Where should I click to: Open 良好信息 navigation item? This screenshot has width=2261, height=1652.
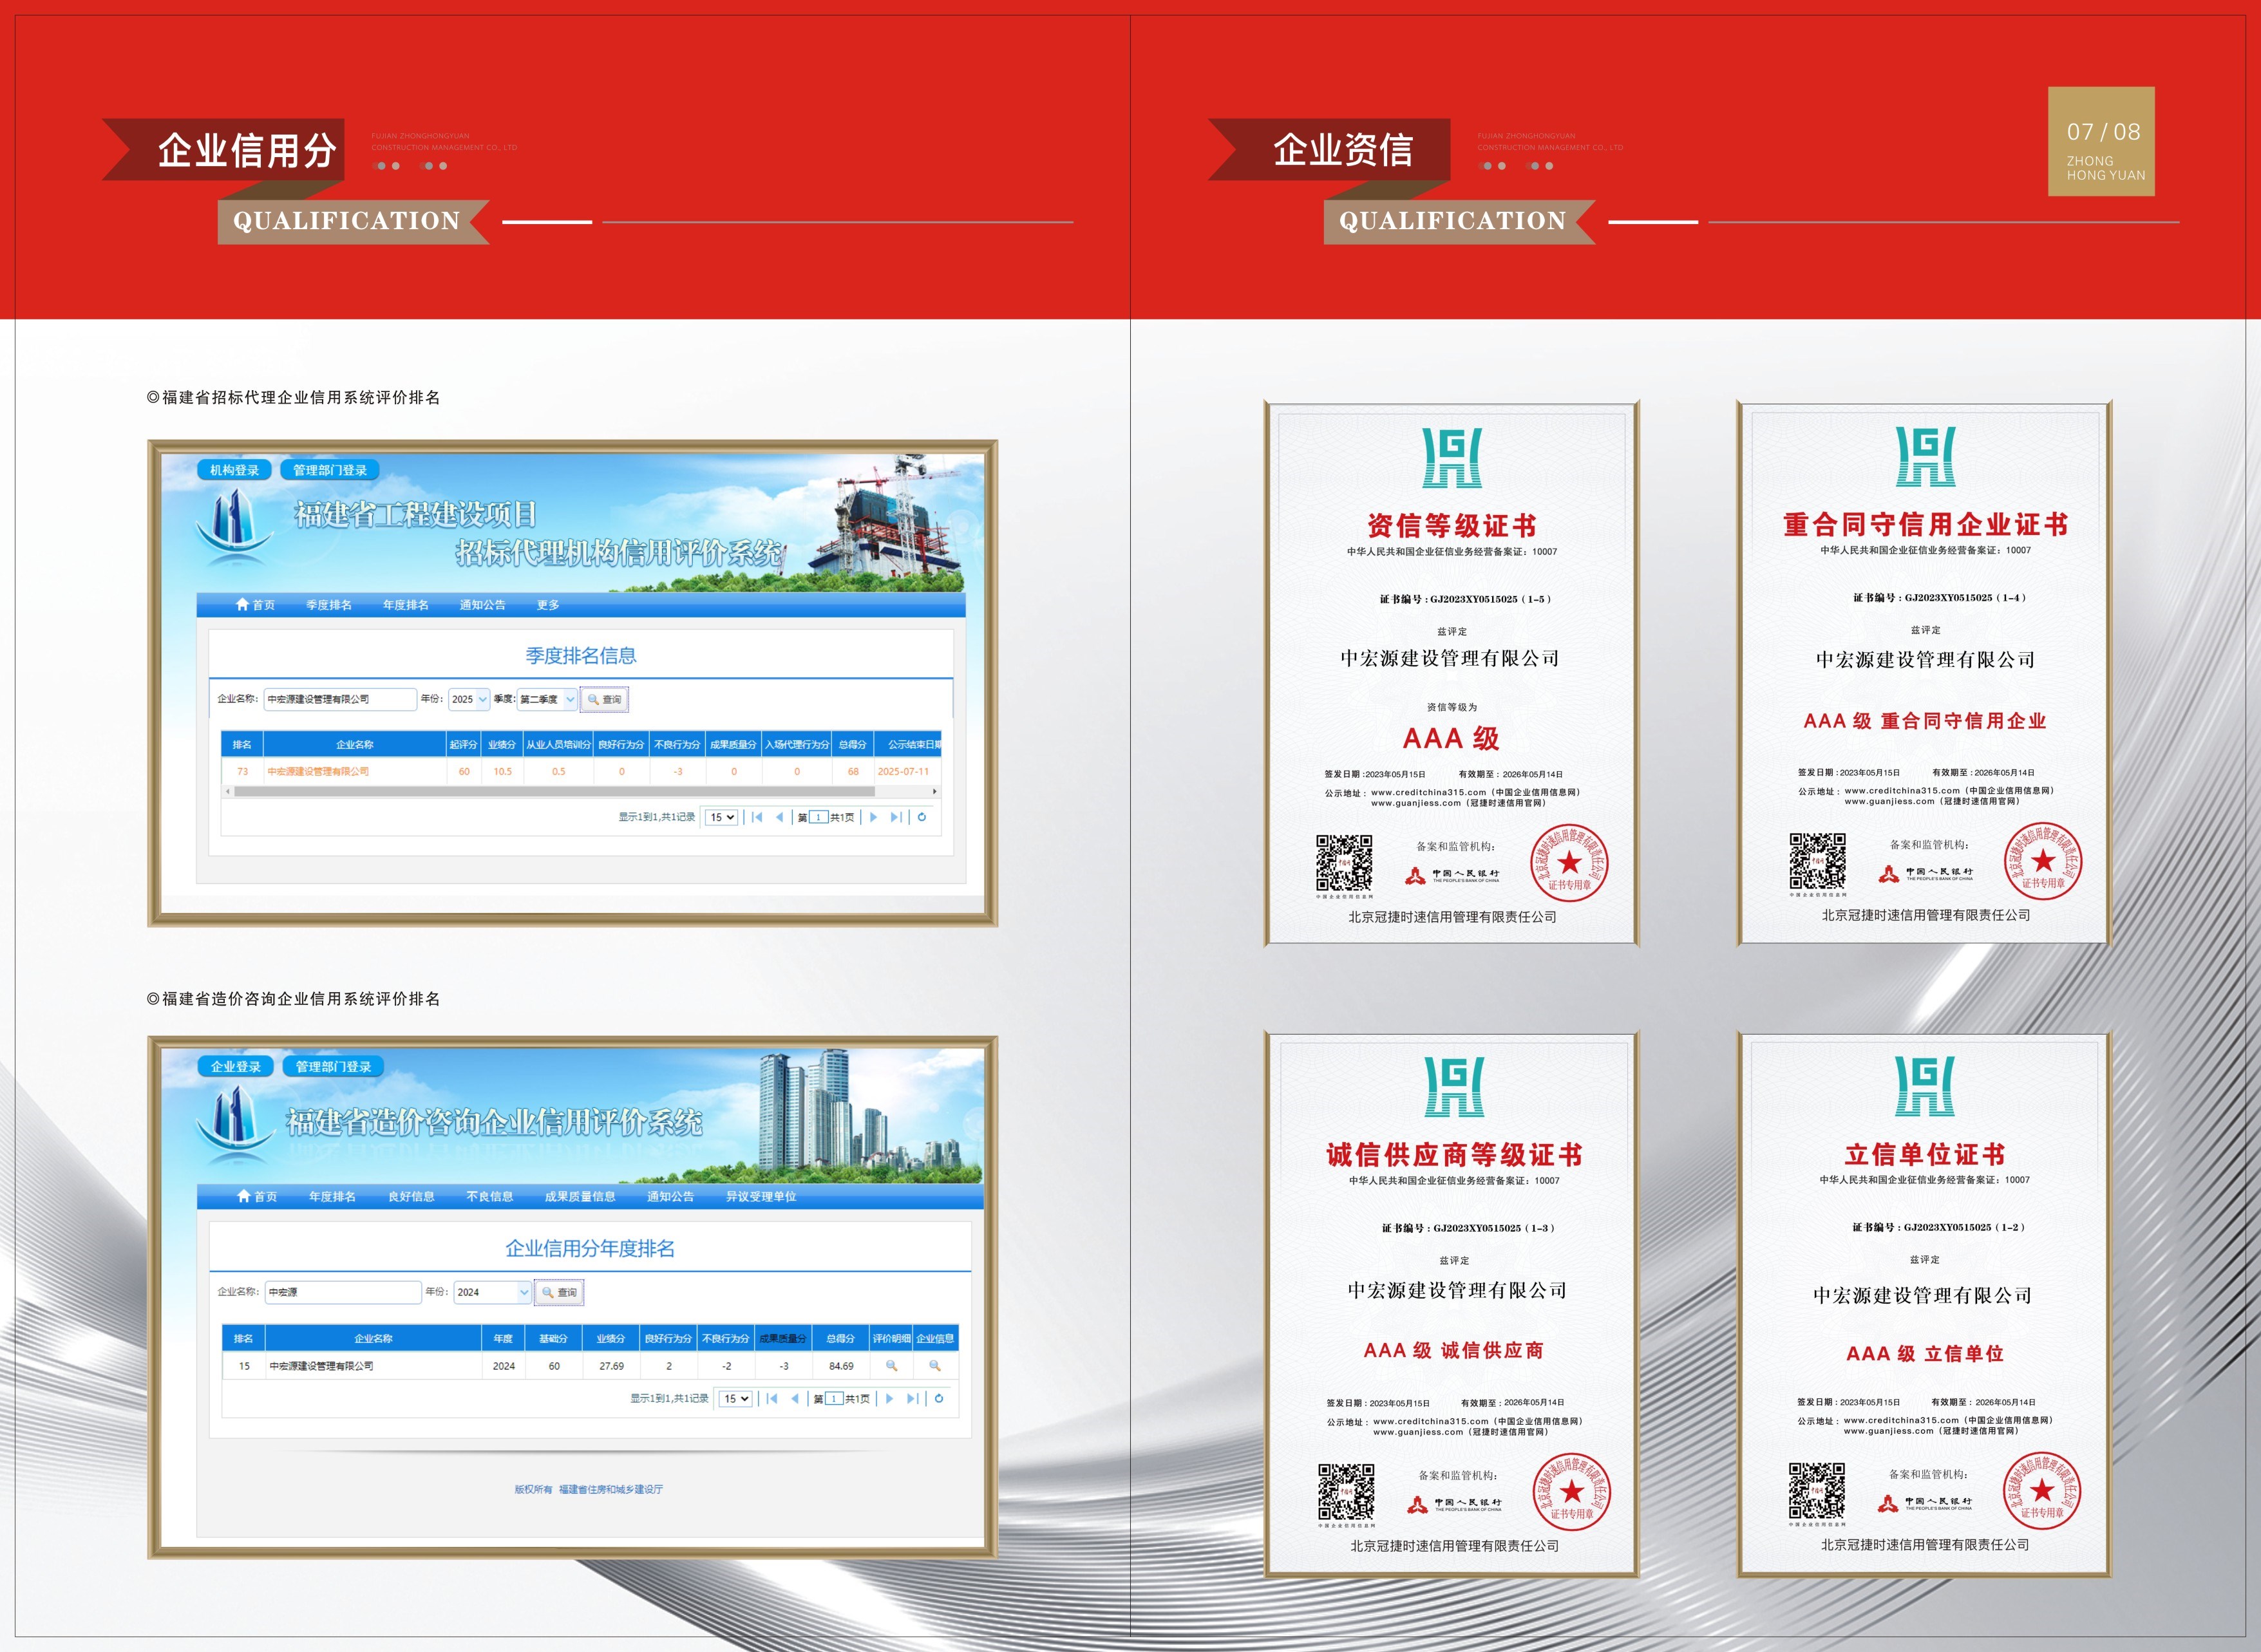(411, 1196)
